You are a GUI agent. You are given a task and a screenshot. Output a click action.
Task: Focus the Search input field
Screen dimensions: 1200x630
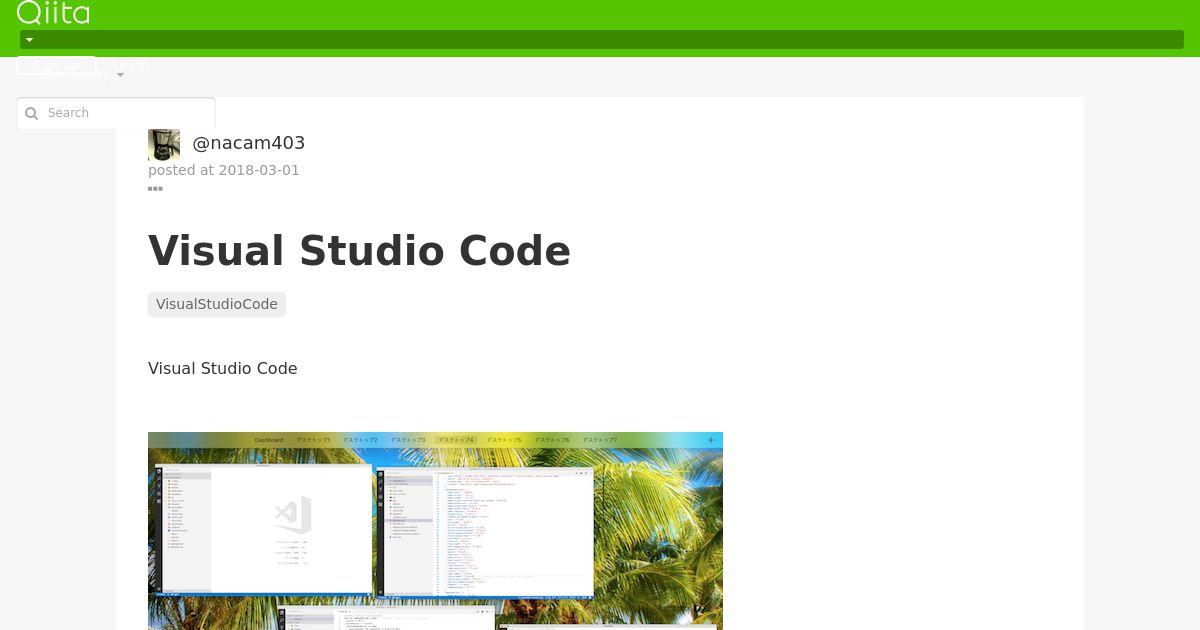click(x=116, y=113)
